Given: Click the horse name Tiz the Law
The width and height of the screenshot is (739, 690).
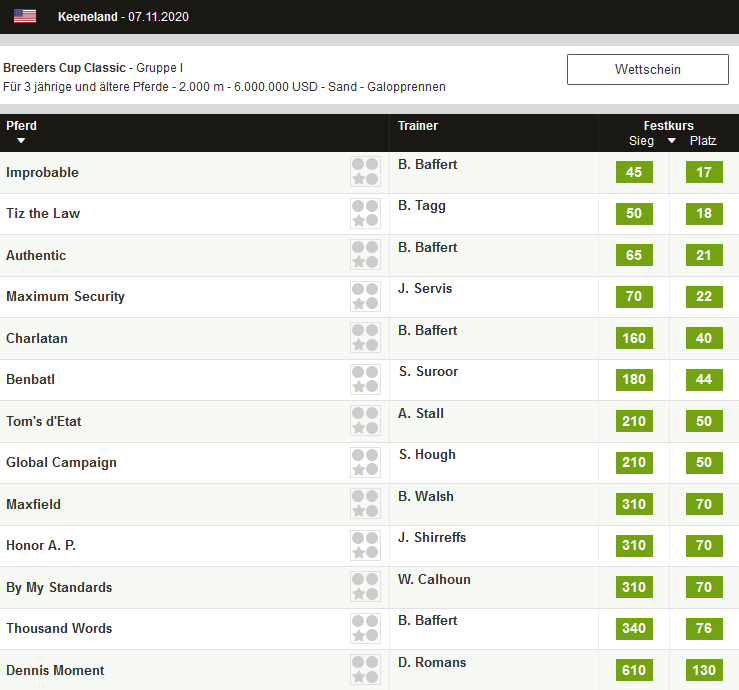Looking at the screenshot, I should point(43,214).
